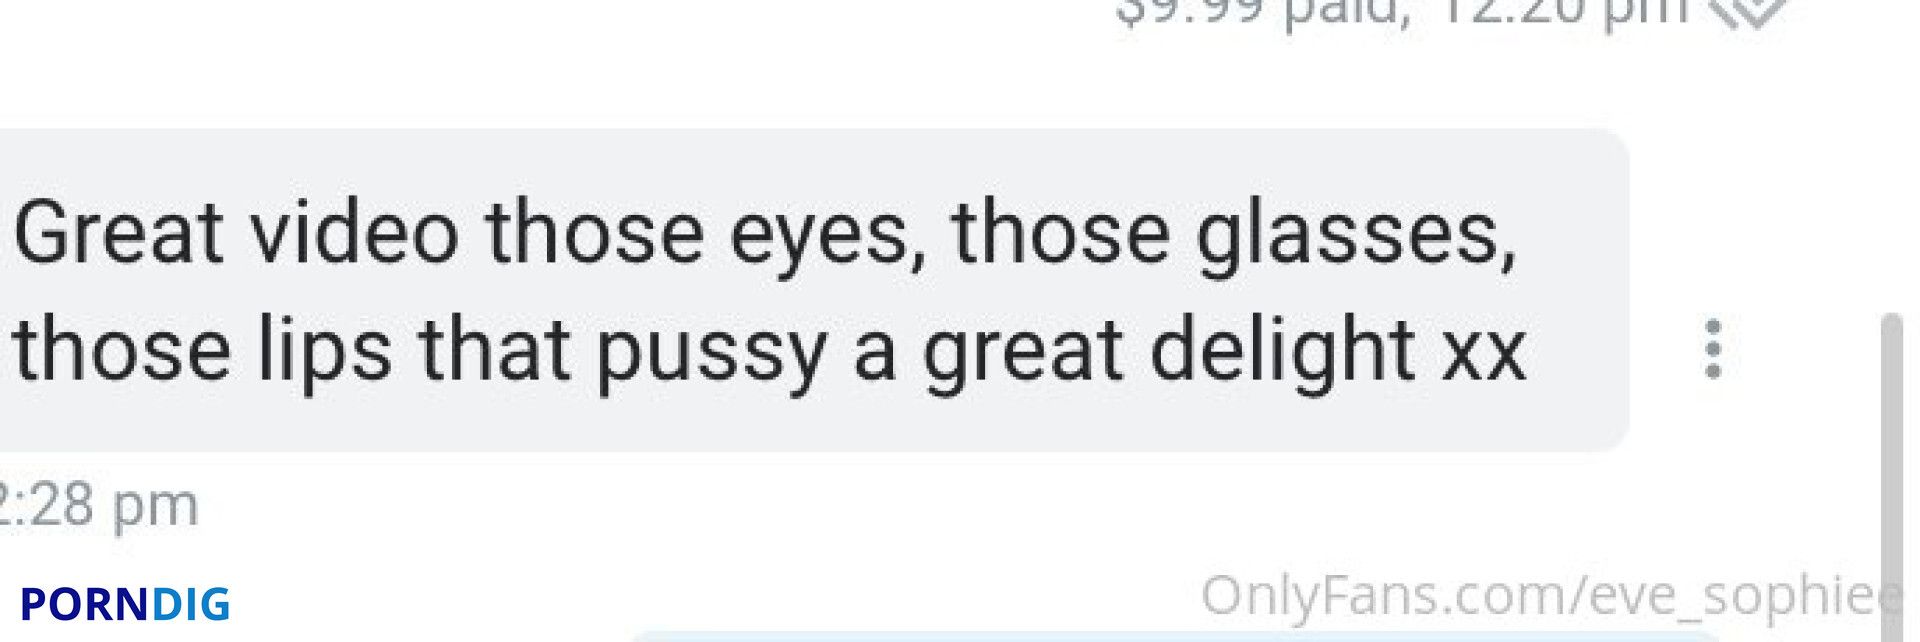
Task: Click the double-check read receipt icon
Action: (1747, 12)
